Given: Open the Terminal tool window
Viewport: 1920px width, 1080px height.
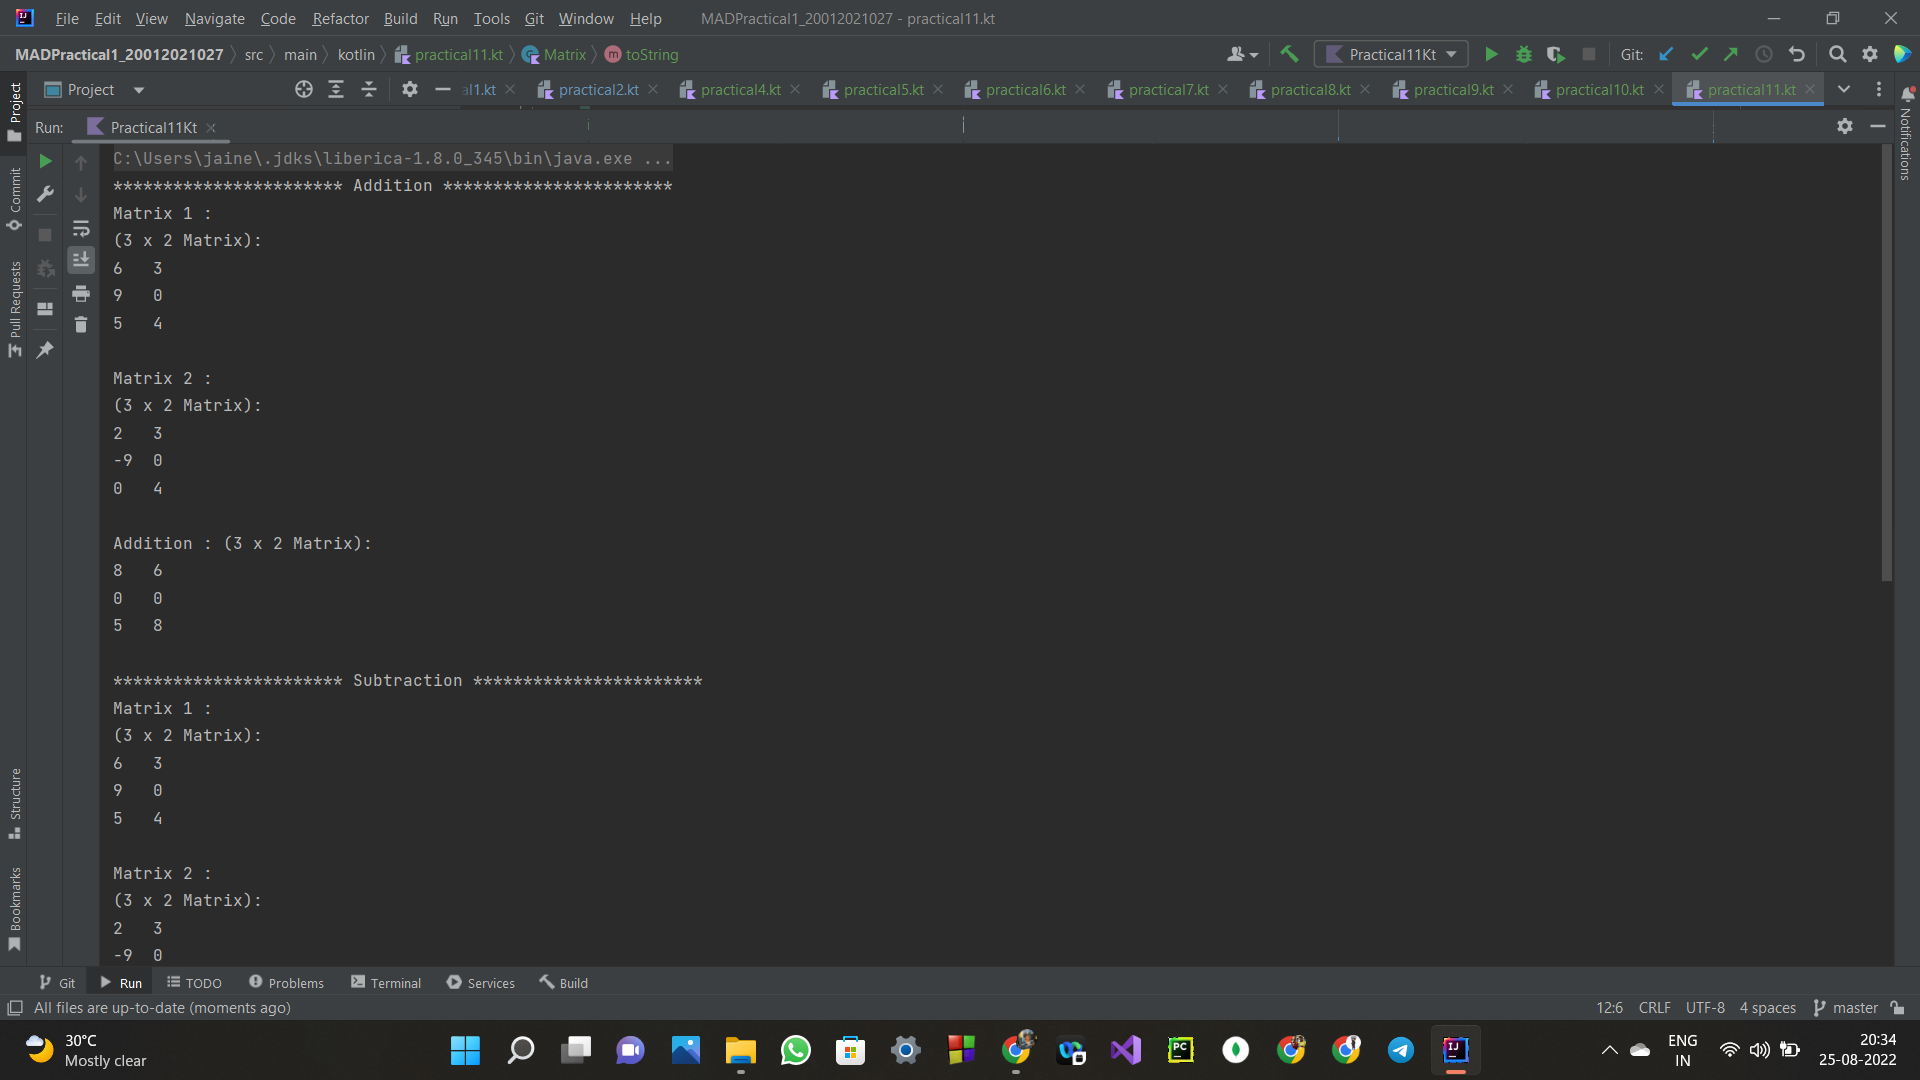Looking at the screenshot, I should (x=386, y=983).
